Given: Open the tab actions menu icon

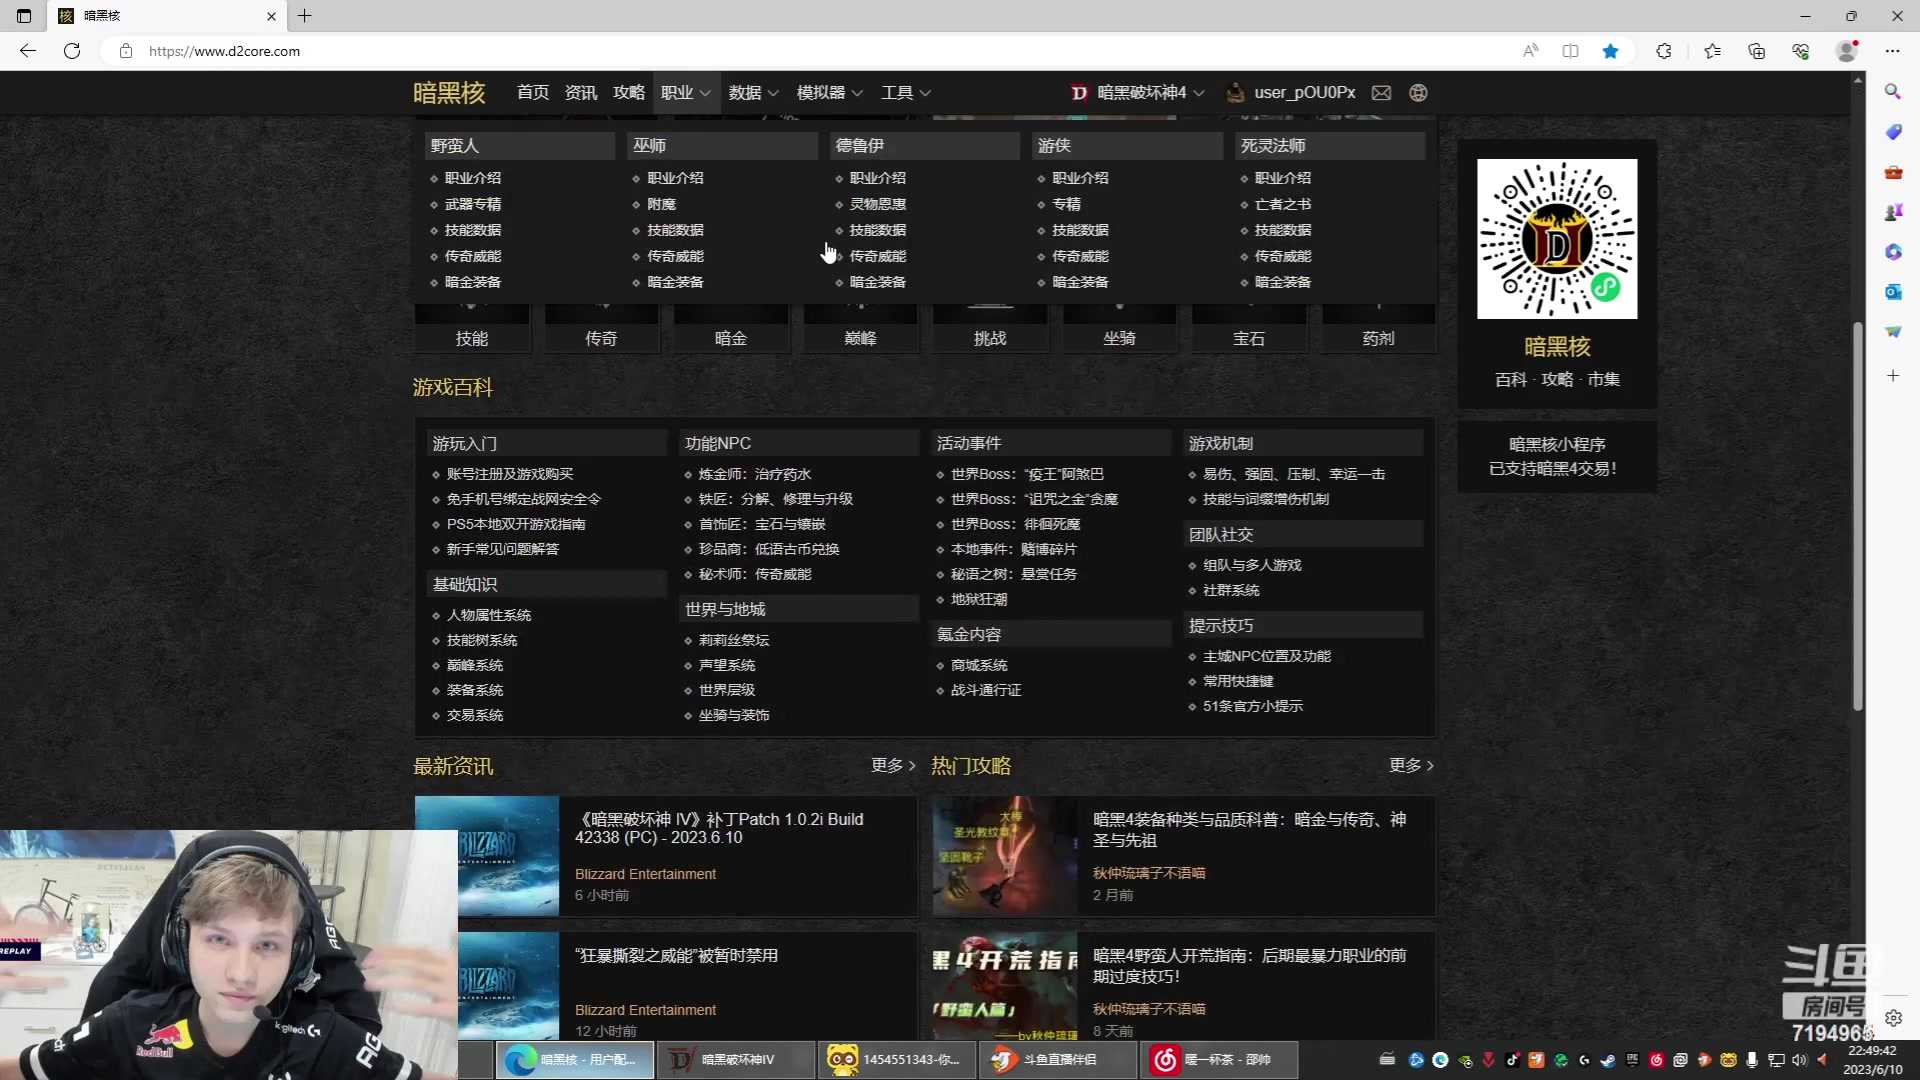Looking at the screenshot, I should [24, 16].
